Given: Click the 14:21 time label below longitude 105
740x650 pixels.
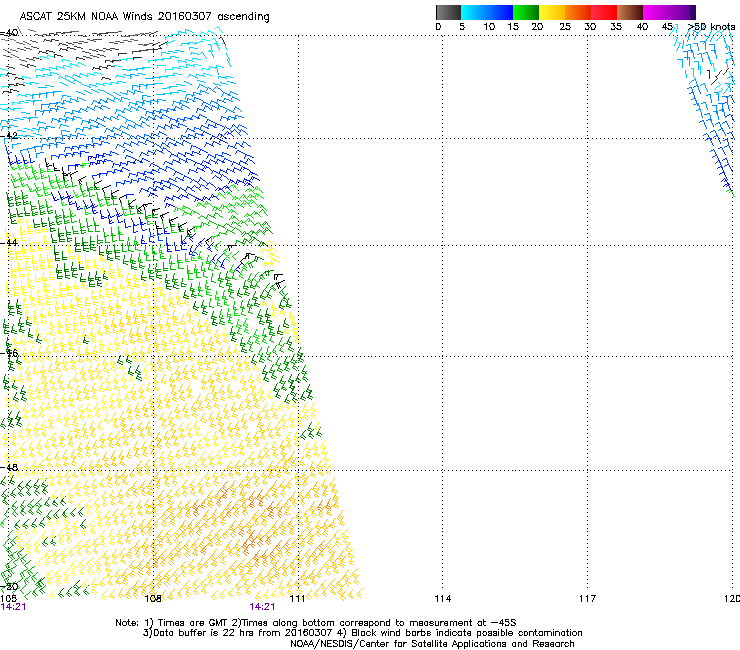Looking at the screenshot, I should pyautogui.click(x=13, y=607).
